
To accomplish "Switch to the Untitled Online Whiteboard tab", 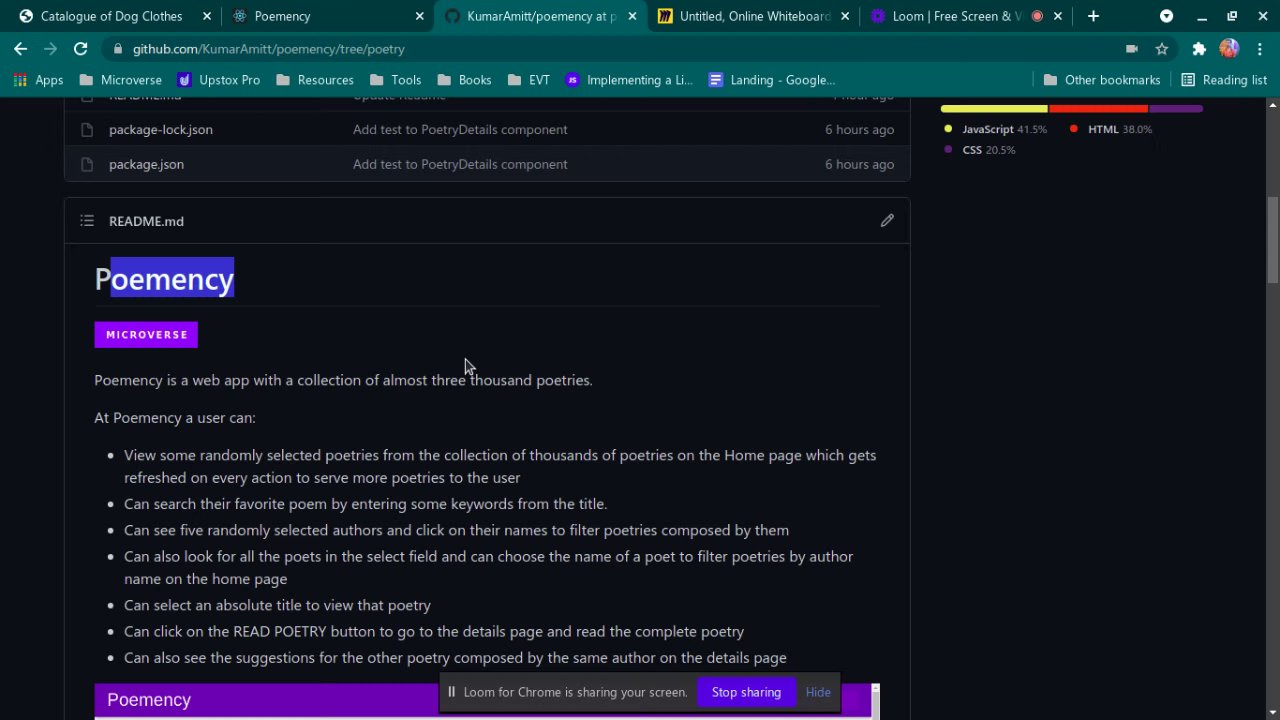I will click(754, 16).
